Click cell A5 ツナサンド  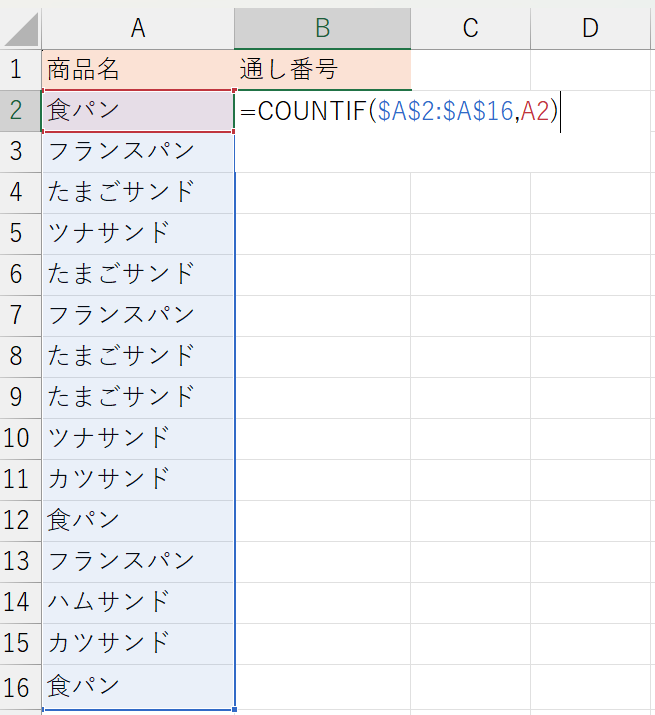click(138, 234)
